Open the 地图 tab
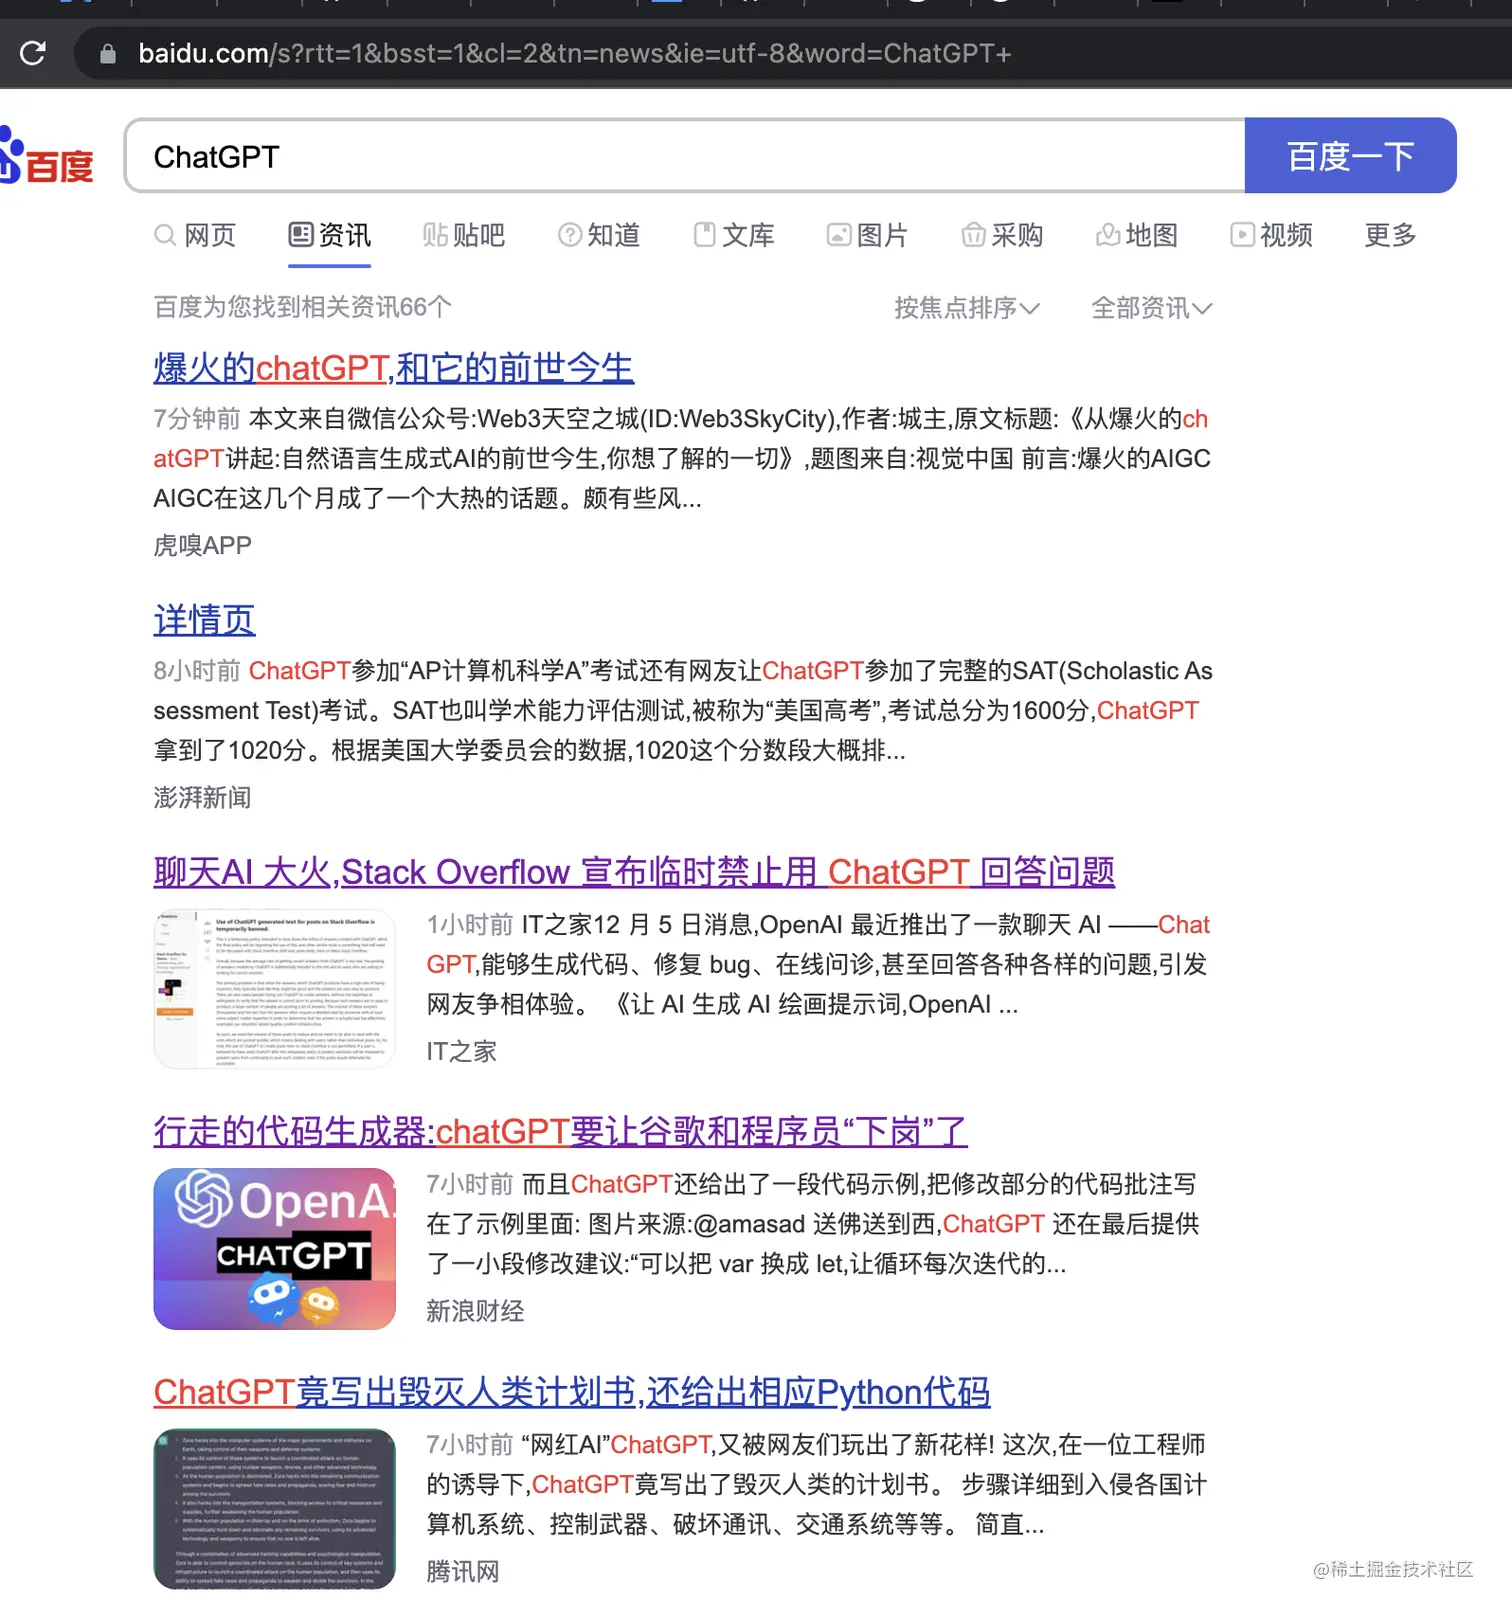Image resolution: width=1512 pixels, height=1618 pixels. tap(1137, 235)
